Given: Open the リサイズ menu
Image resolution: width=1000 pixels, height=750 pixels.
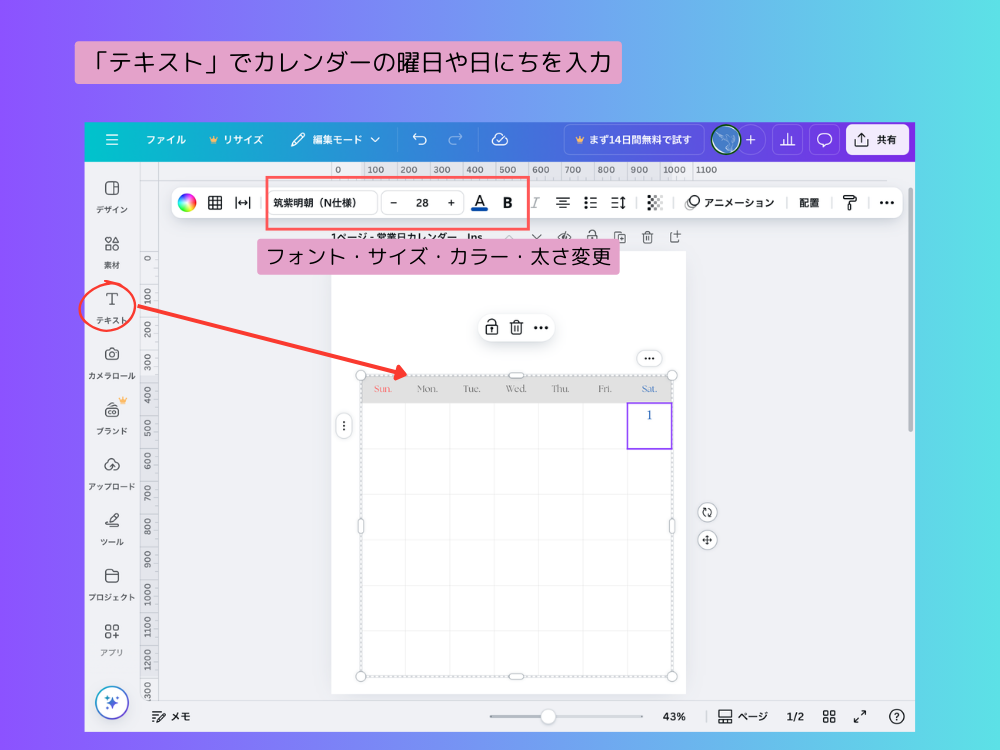Looking at the screenshot, I should [243, 139].
